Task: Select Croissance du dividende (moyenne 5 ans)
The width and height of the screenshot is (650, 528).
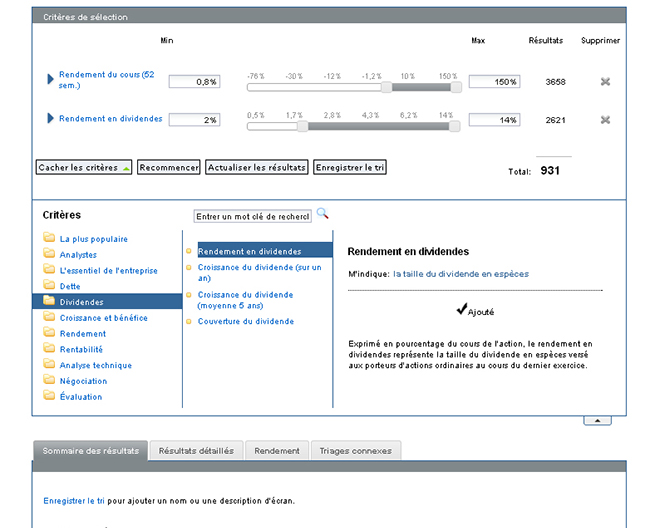Action: click(245, 300)
